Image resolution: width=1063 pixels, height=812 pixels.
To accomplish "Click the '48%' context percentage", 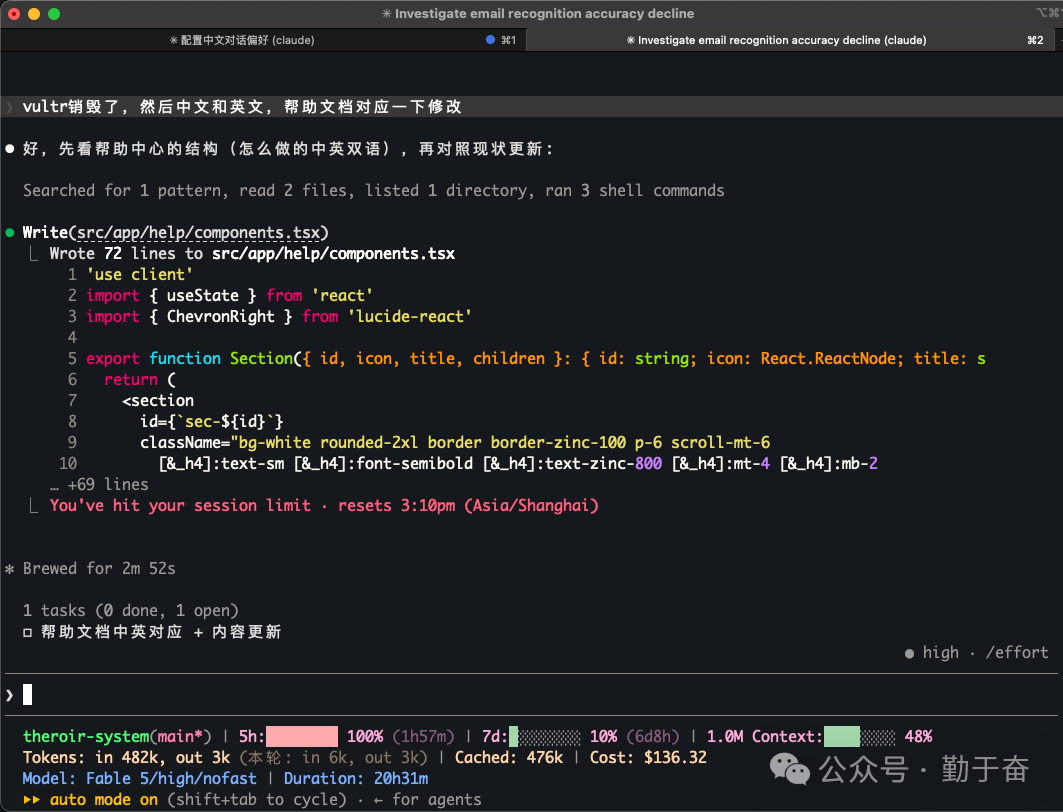I will pyautogui.click(x=919, y=737).
